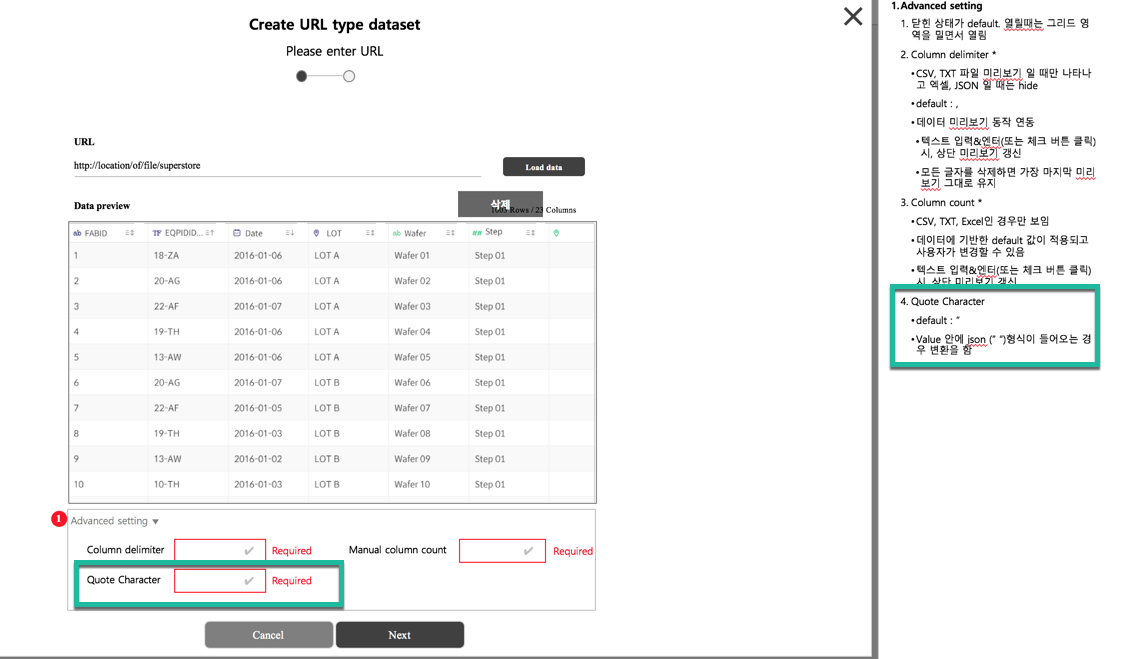Click the wizard progress bar under Please enter URL
Viewport: 1121px width, 659px height.
tap(326, 75)
